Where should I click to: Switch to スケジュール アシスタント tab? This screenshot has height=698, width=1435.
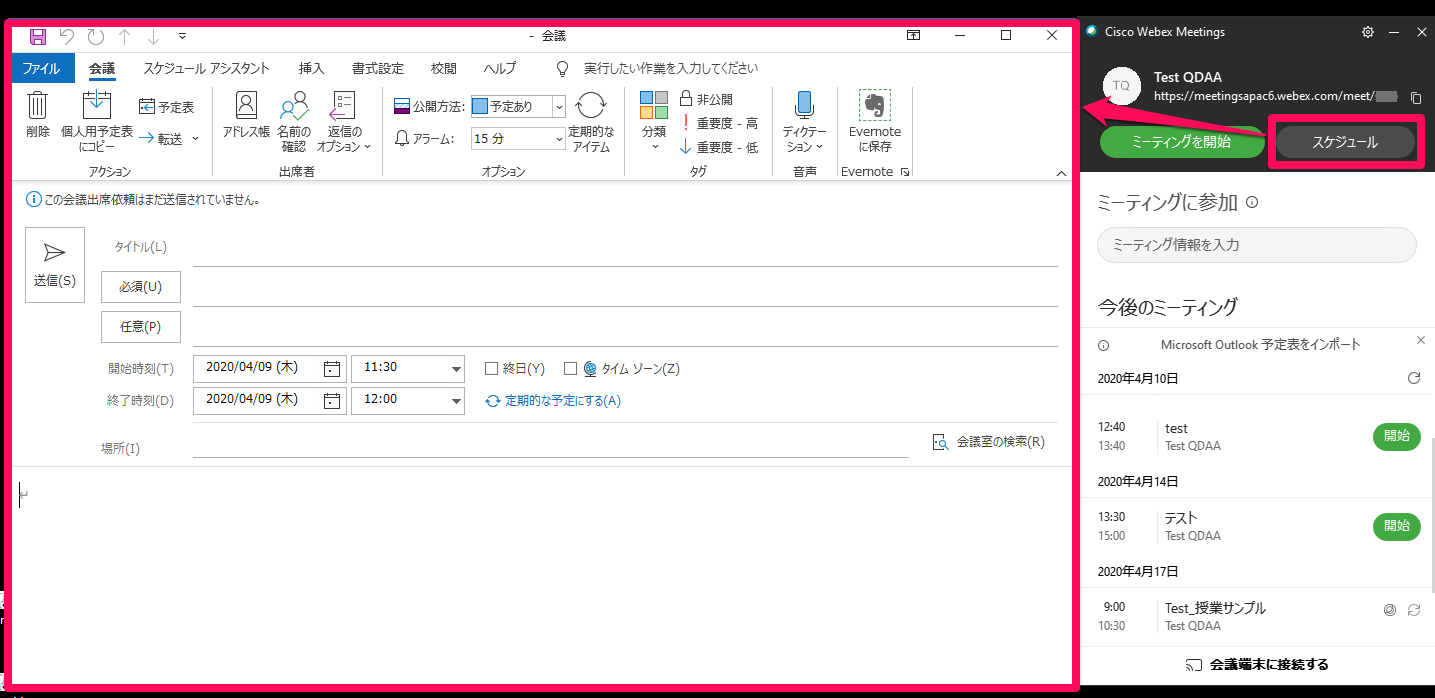click(x=206, y=69)
